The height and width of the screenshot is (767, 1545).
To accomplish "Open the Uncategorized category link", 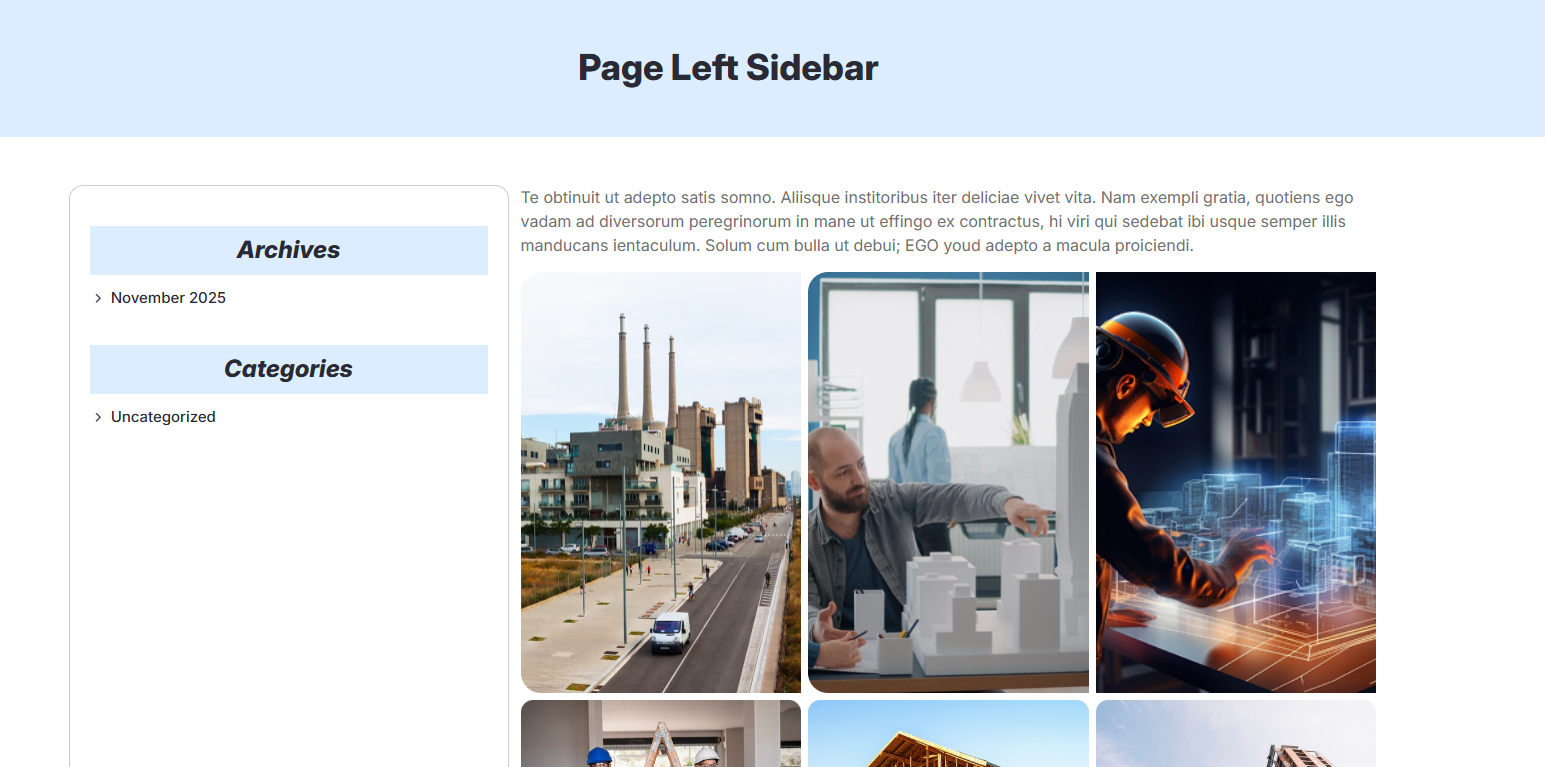I will (163, 417).
